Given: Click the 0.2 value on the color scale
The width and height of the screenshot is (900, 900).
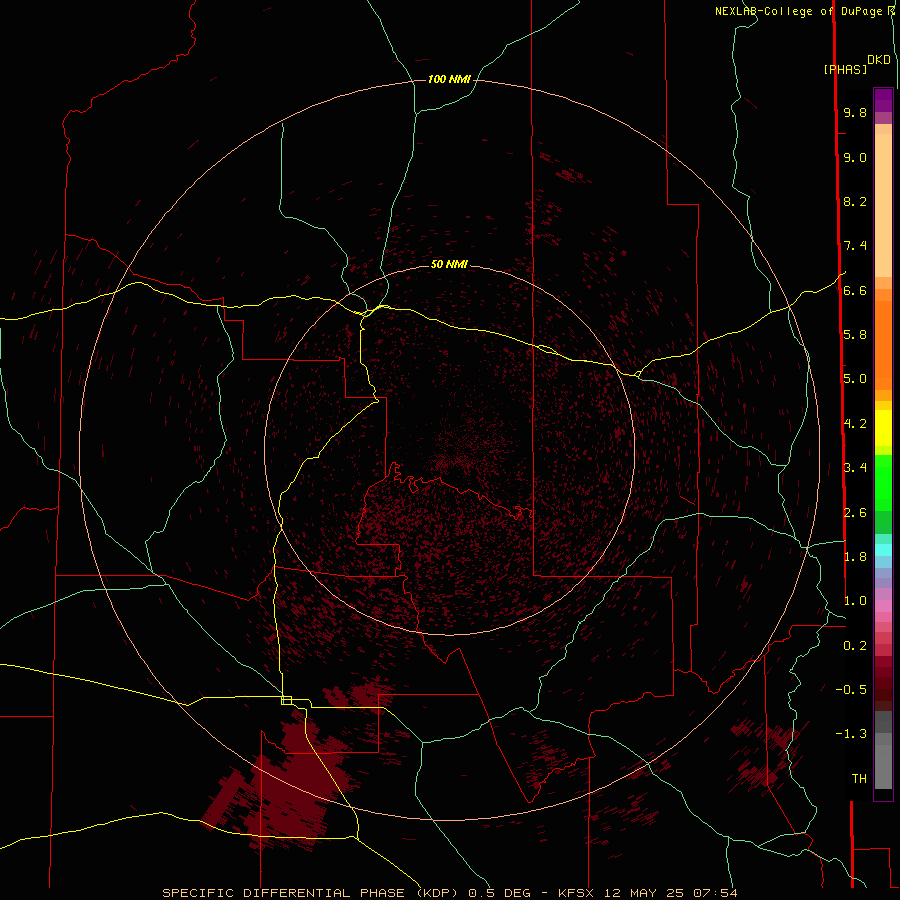Looking at the screenshot, I should [855, 646].
